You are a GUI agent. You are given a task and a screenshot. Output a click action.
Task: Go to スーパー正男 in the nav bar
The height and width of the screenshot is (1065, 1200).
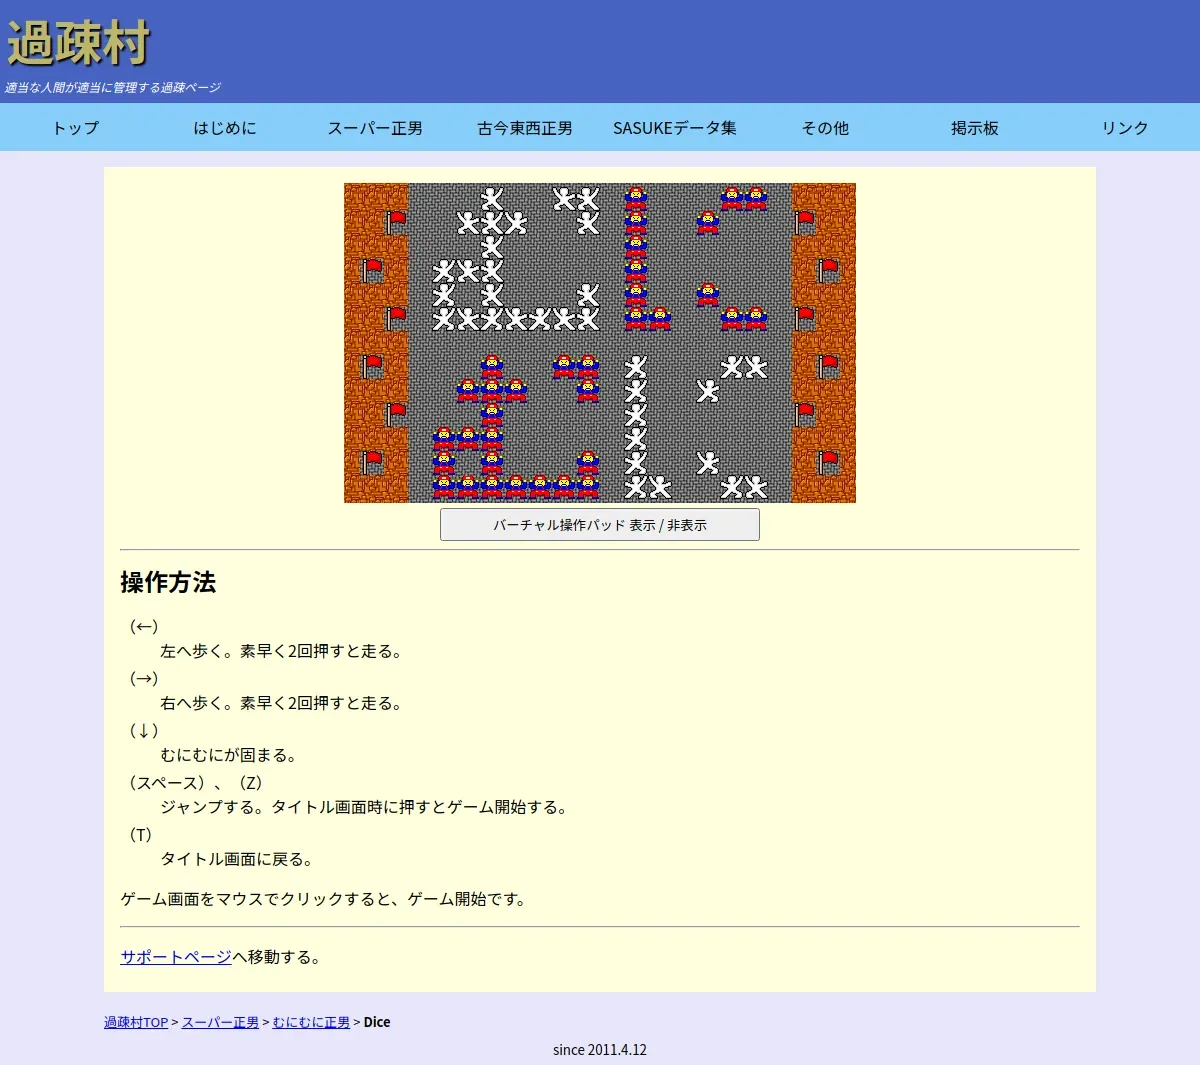(x=375, y=128)
